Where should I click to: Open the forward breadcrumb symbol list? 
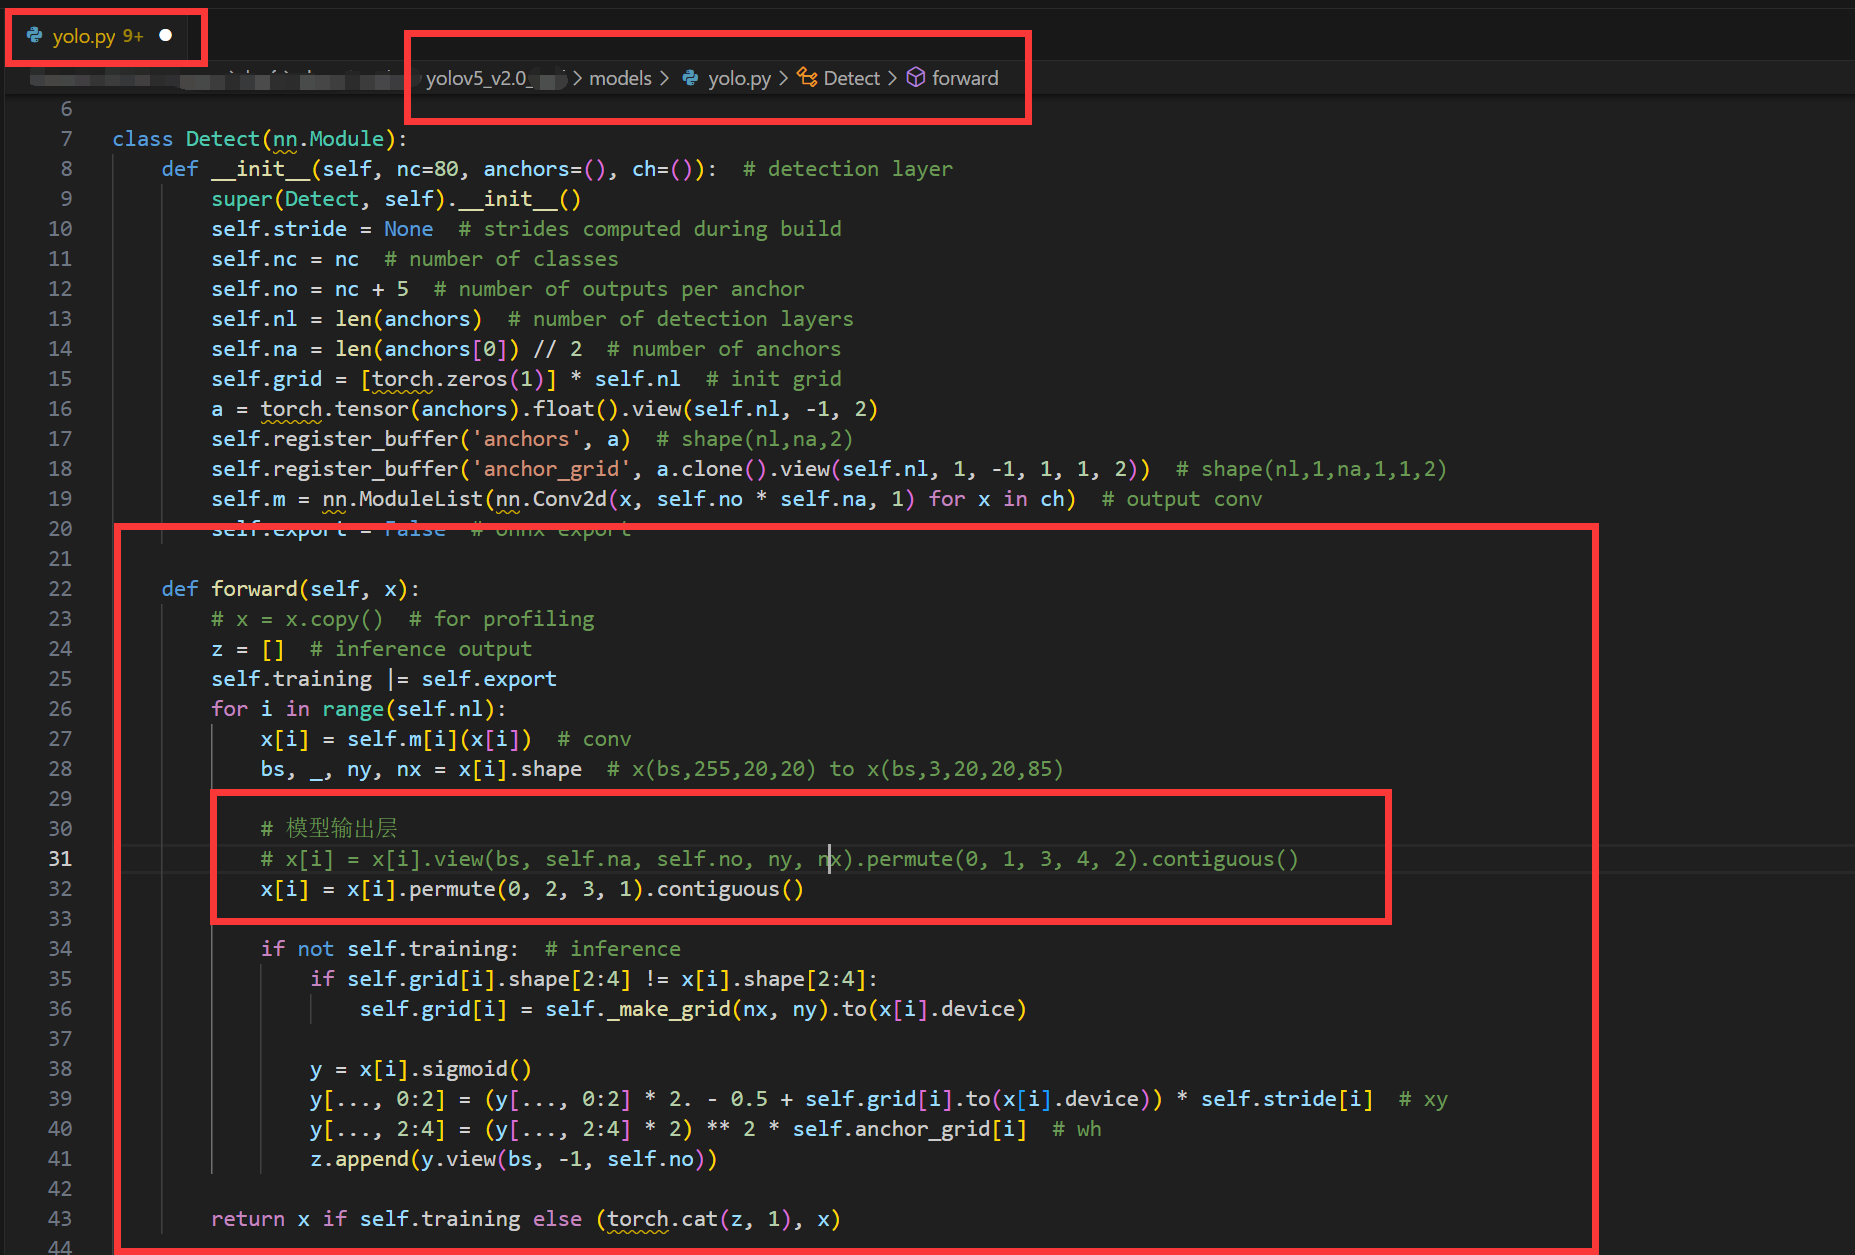click(x=965, y=78)
